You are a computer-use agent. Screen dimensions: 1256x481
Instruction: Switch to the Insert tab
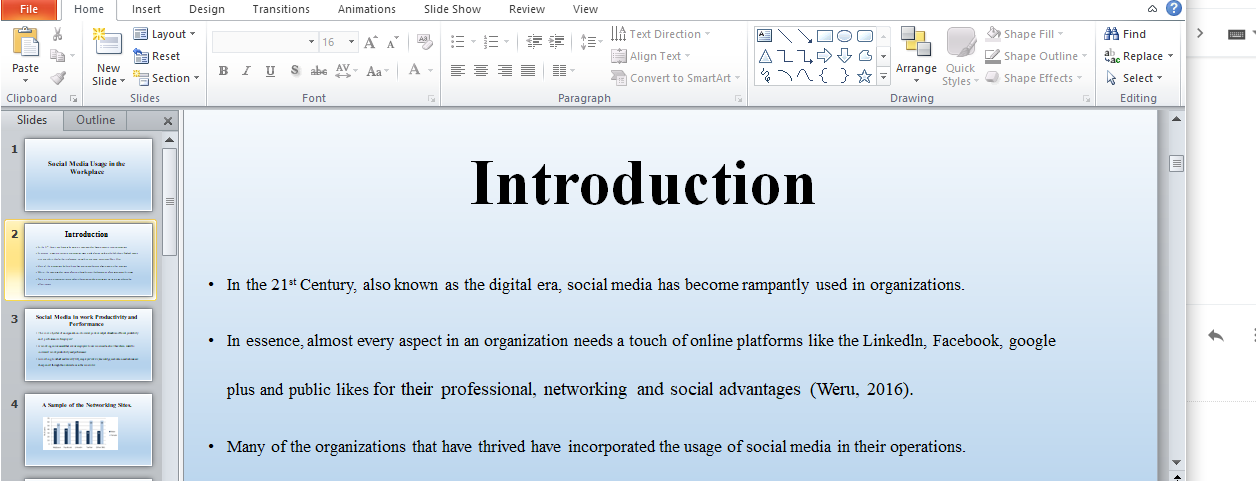(146, 9)
